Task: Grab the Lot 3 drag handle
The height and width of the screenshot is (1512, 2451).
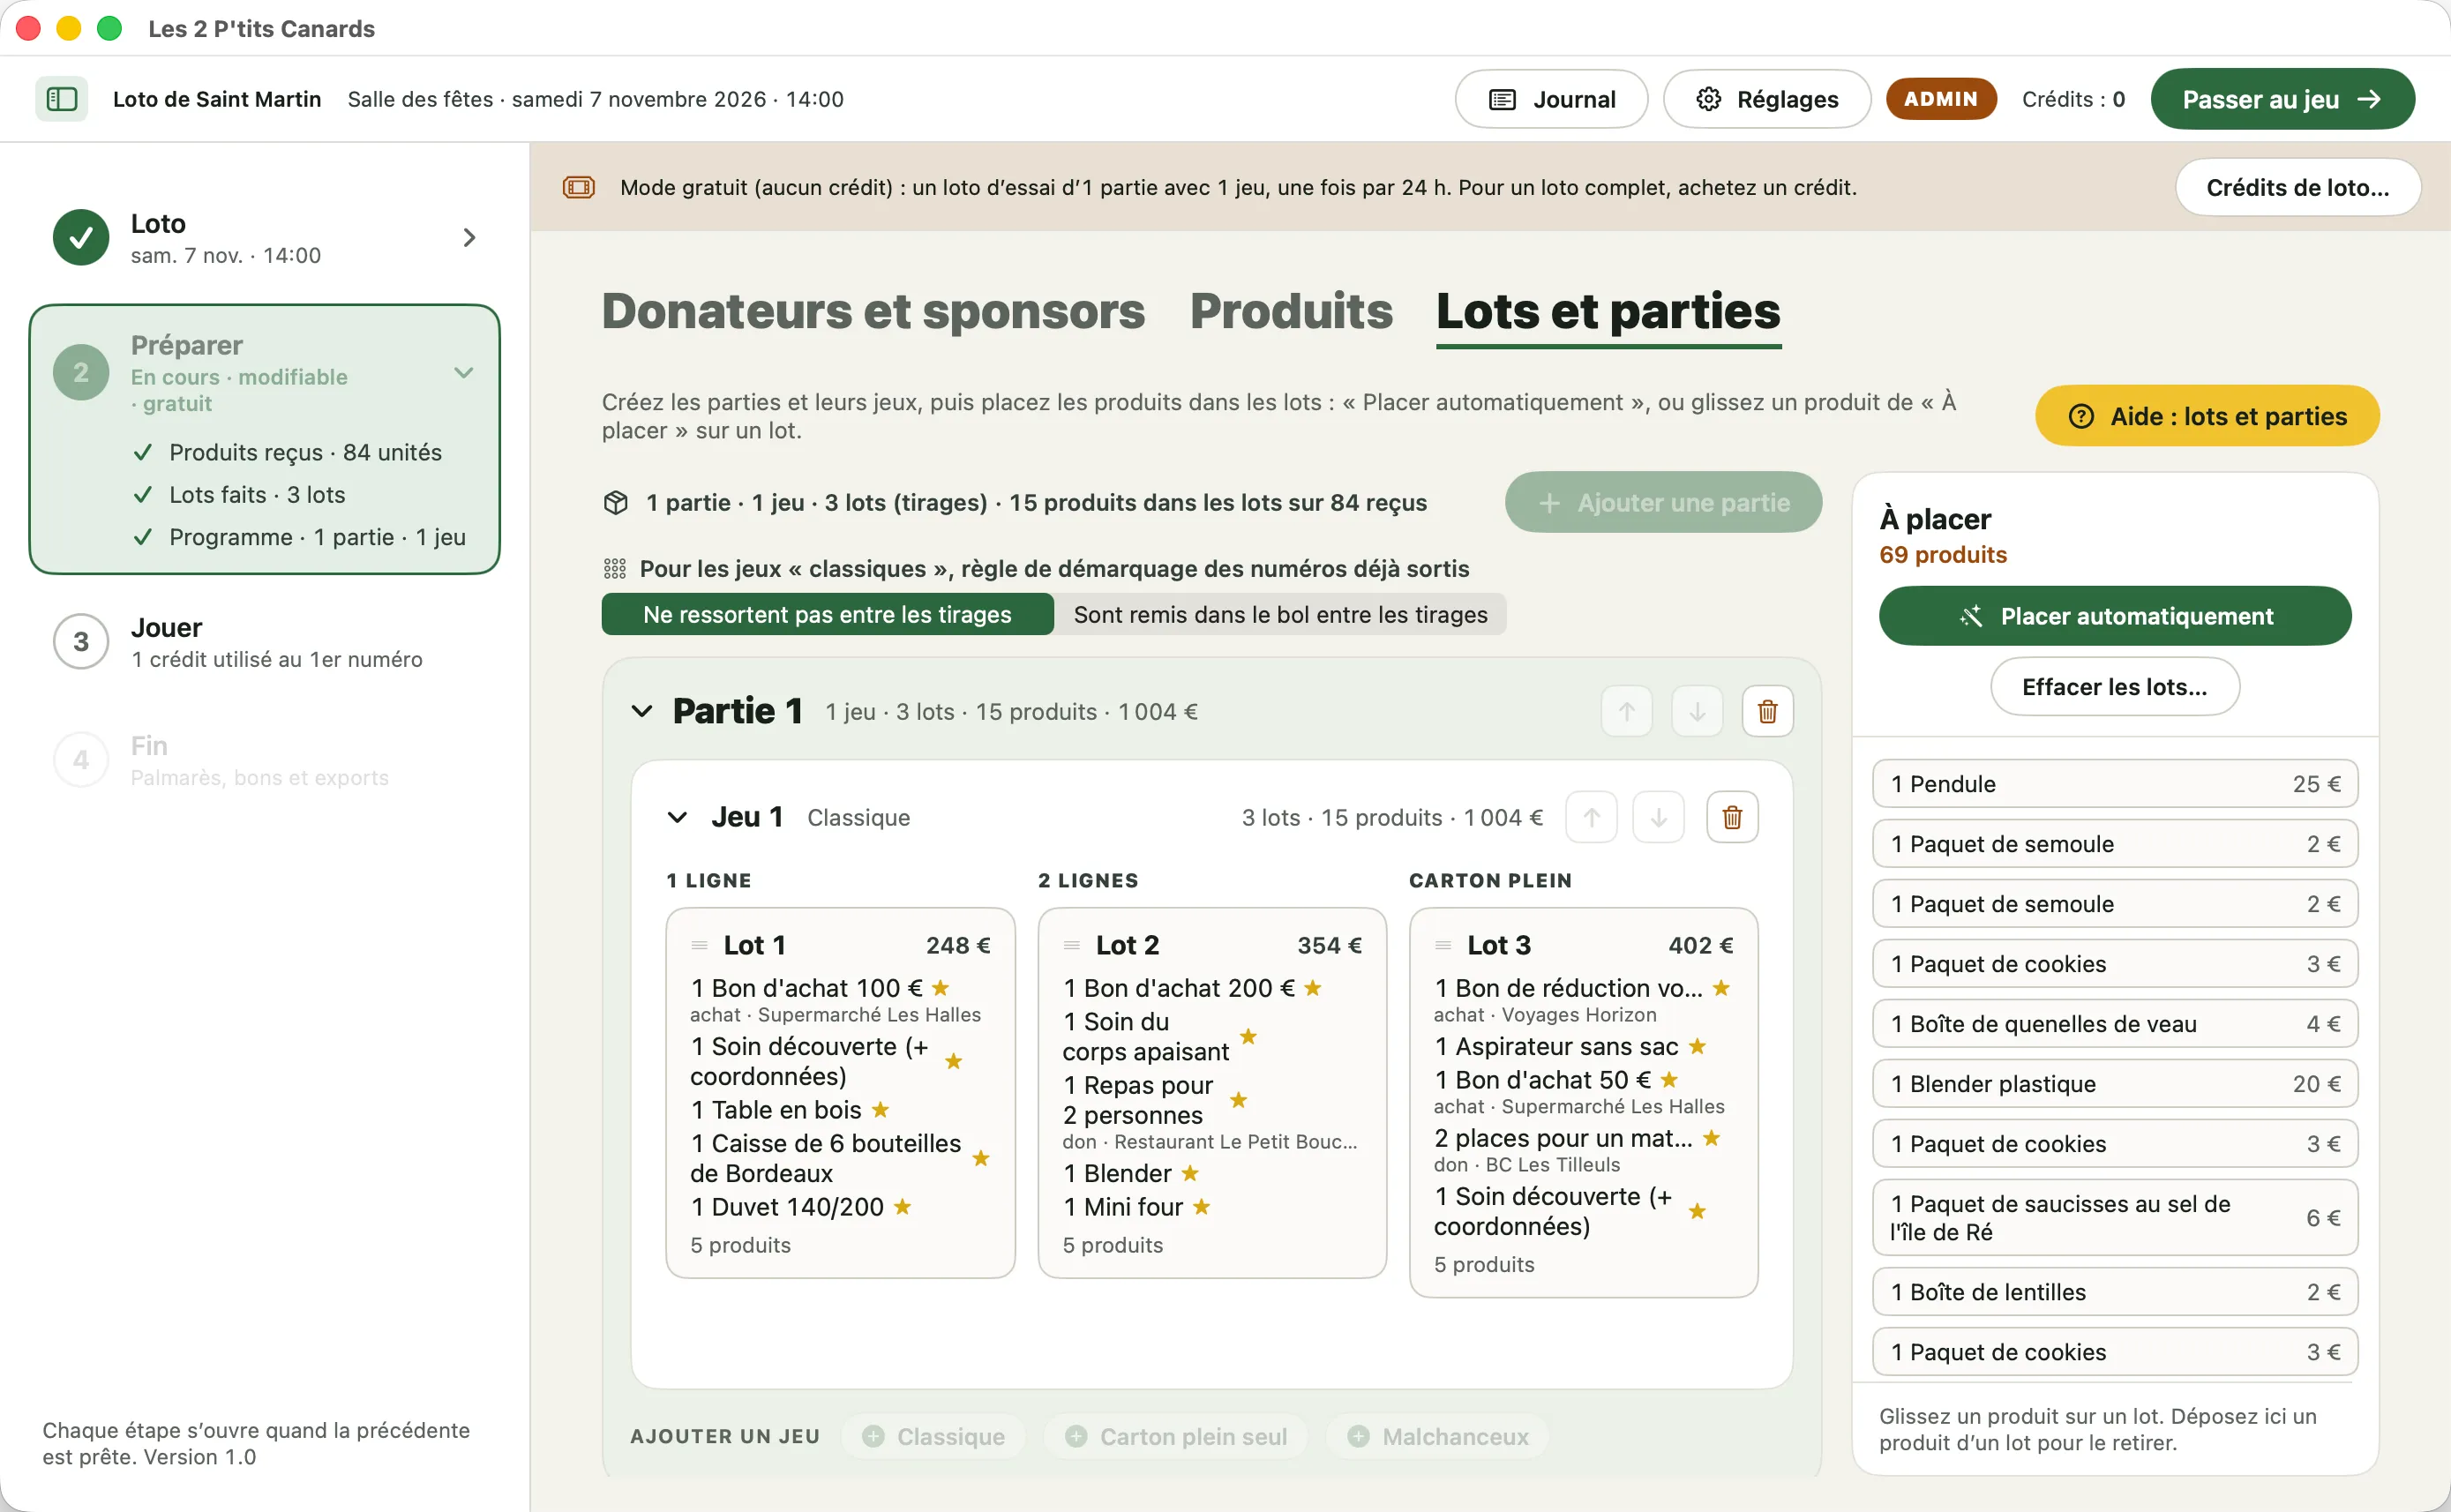Action: click(1443, 945)
